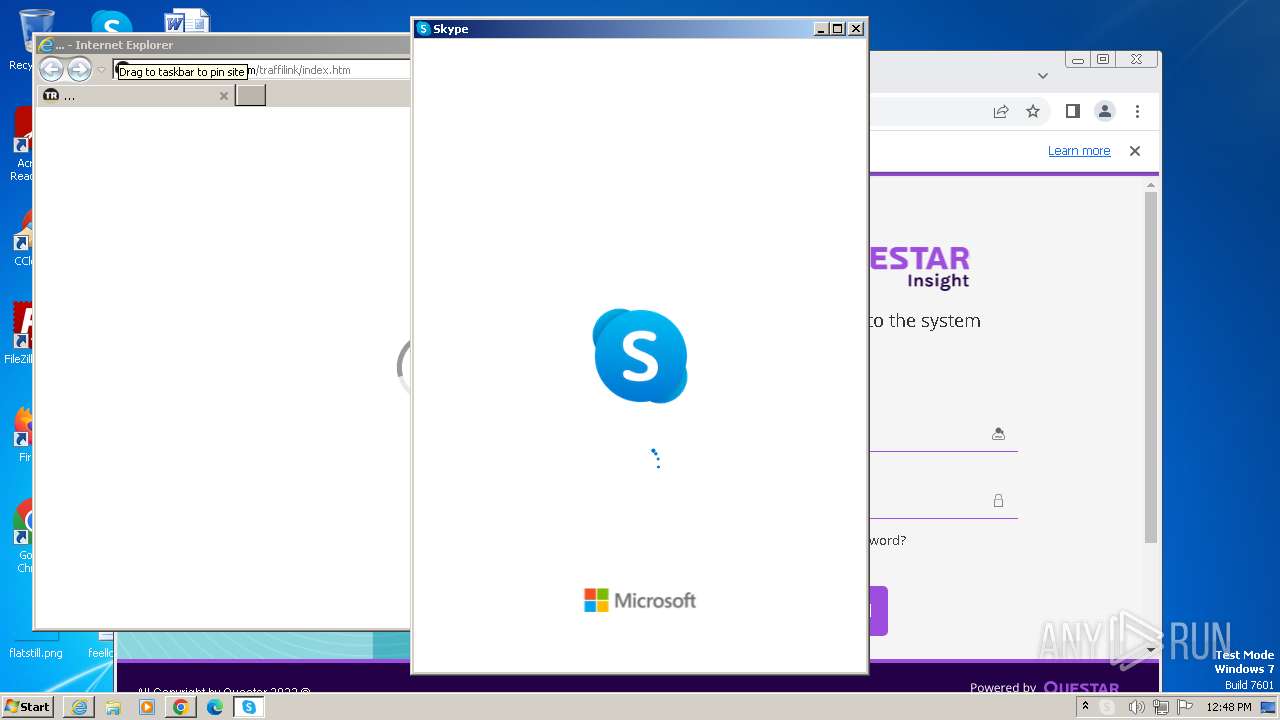Click the Internet Explorer title bar logo
Image resolution: width=1280 pixels, height=720 pixels.
click(45, 45)
